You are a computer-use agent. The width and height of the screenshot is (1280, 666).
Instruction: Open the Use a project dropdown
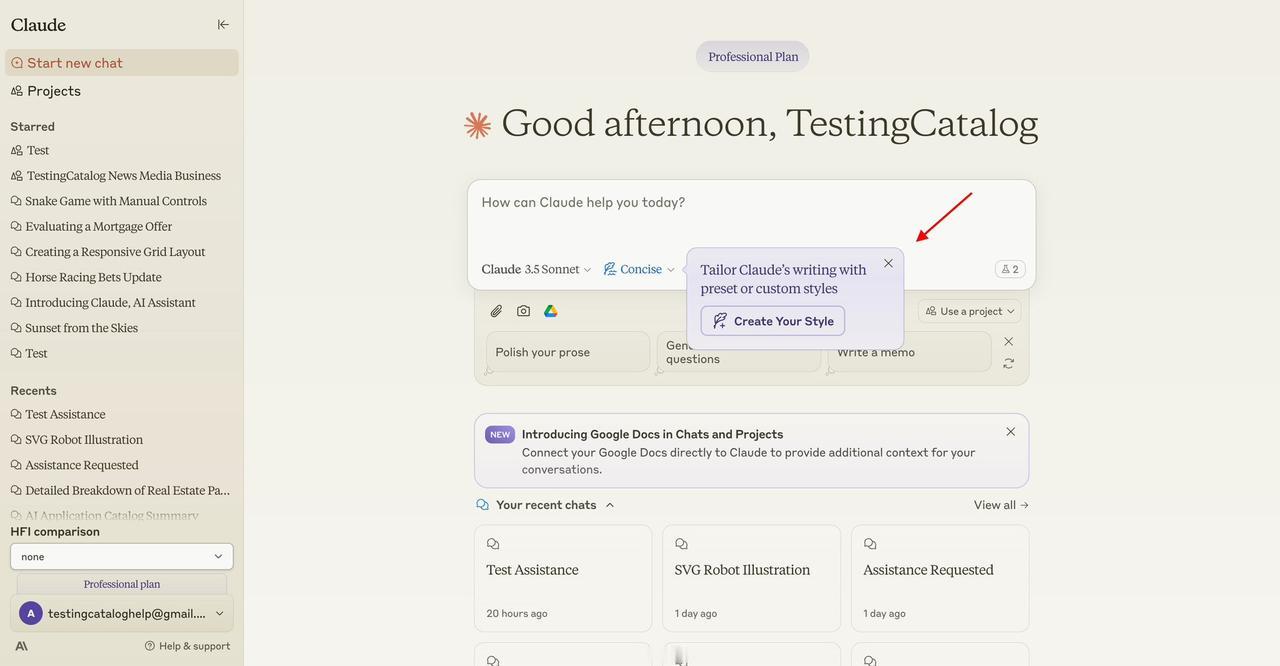pos(970,311)
